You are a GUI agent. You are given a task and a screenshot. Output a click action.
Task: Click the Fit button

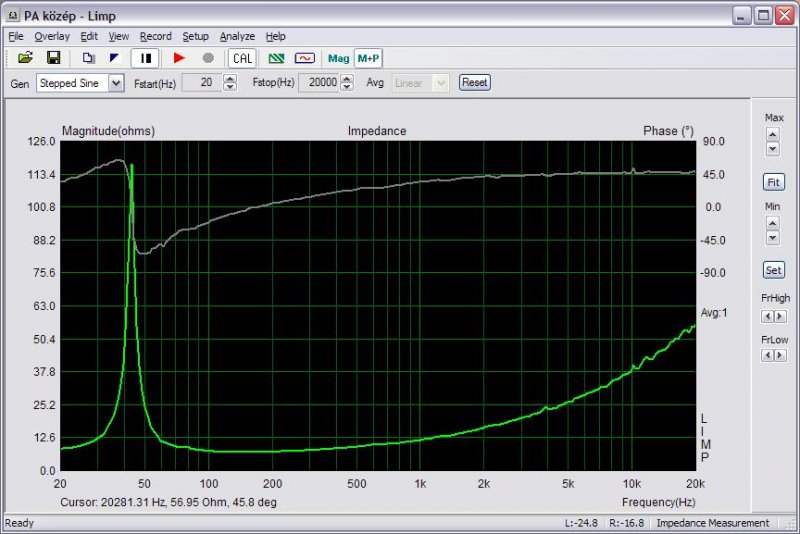pyautogui.click(x=773, y=182)
